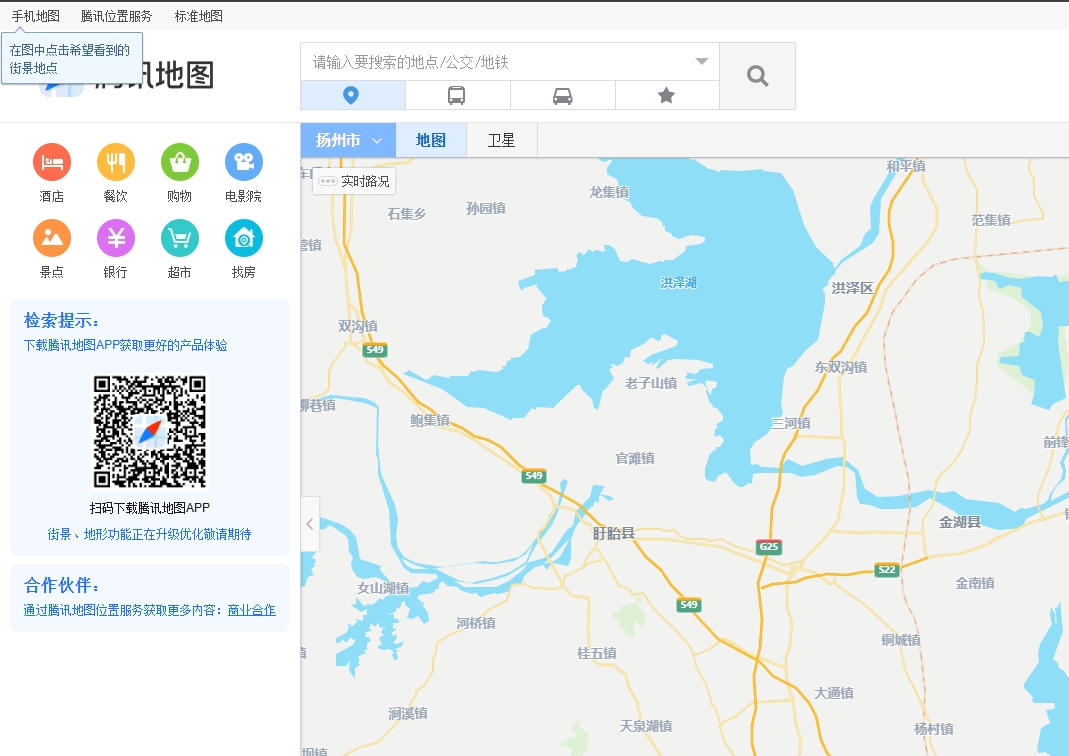1069x756 pixels.
Task: Switch to 地图 map view tab
Action: pyautogui.click(x=431, y=140)
